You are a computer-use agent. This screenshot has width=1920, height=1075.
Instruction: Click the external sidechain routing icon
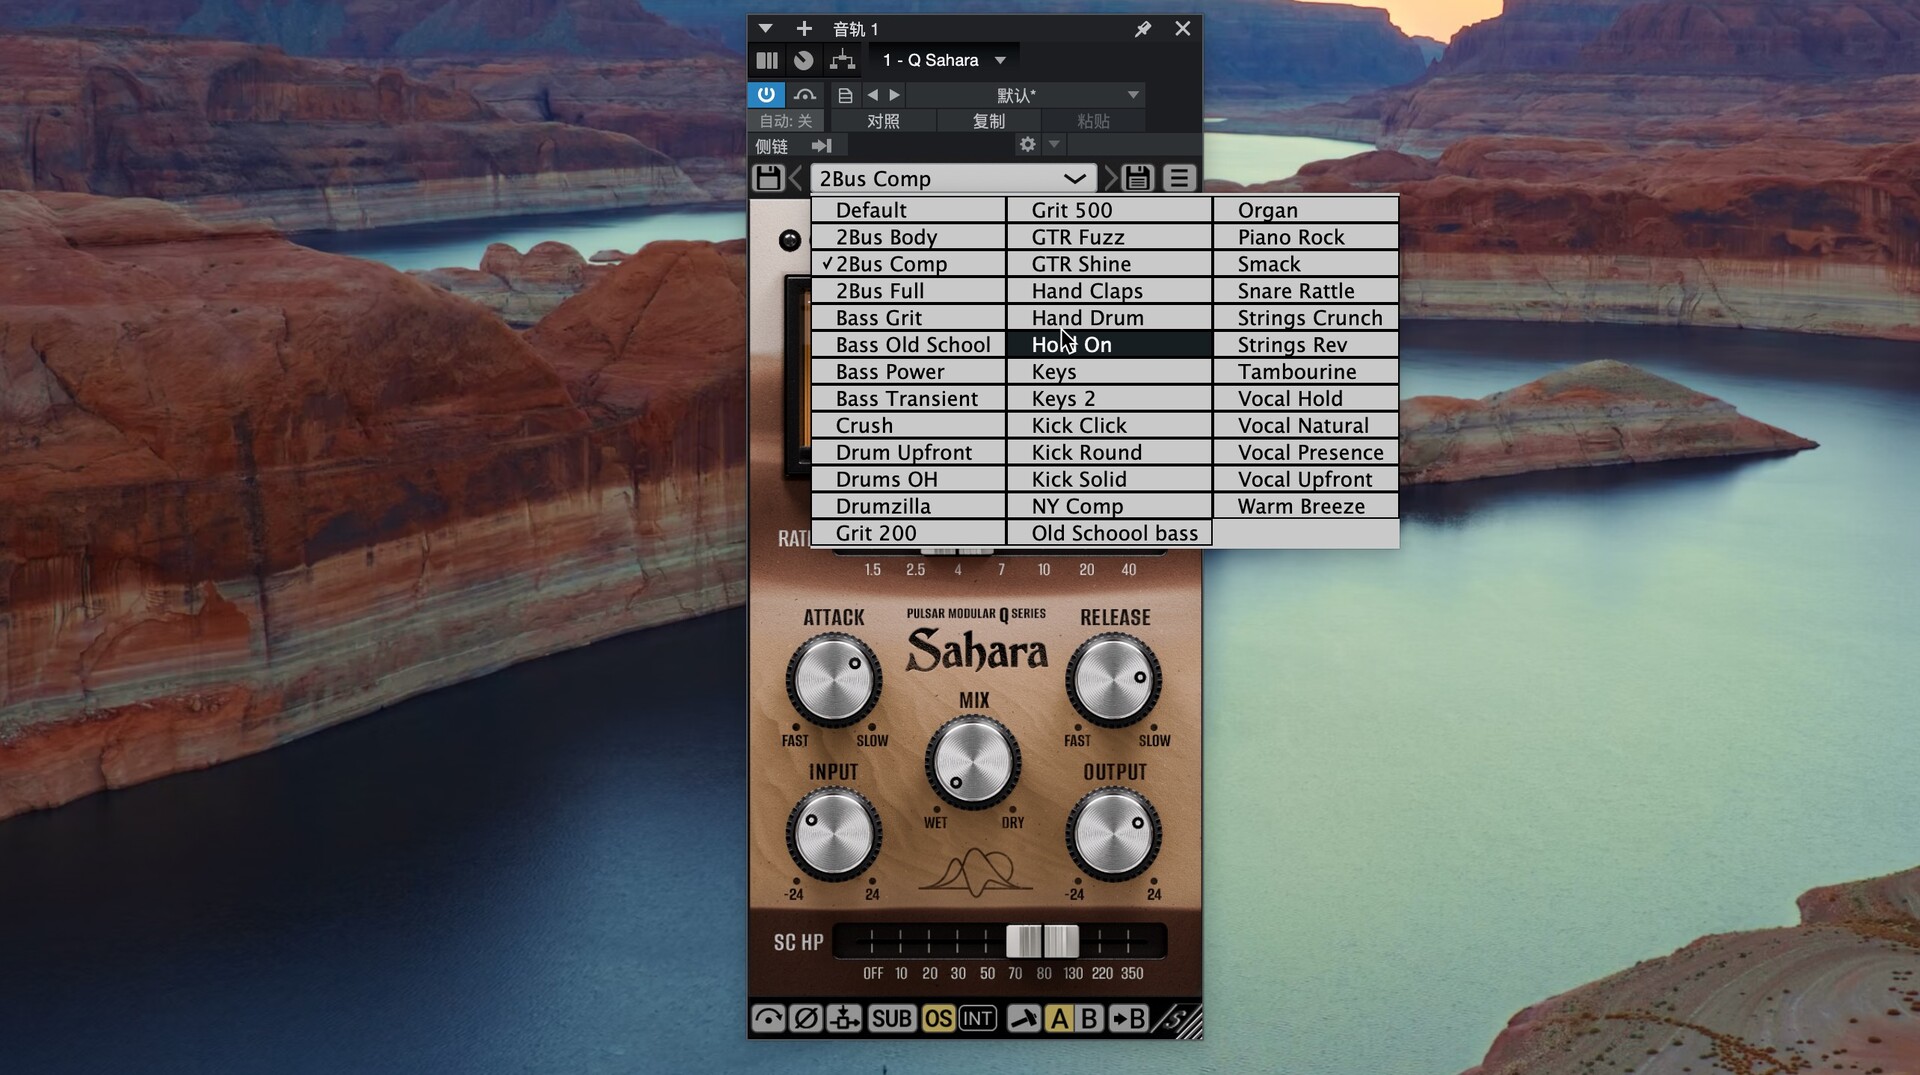845,1018
